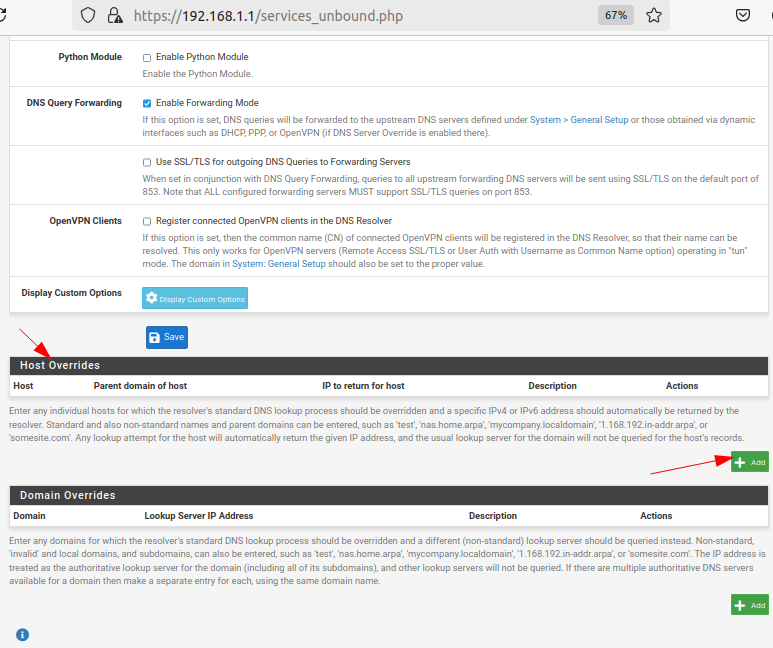Click the blue info icon at page bottom

point(22,634)
